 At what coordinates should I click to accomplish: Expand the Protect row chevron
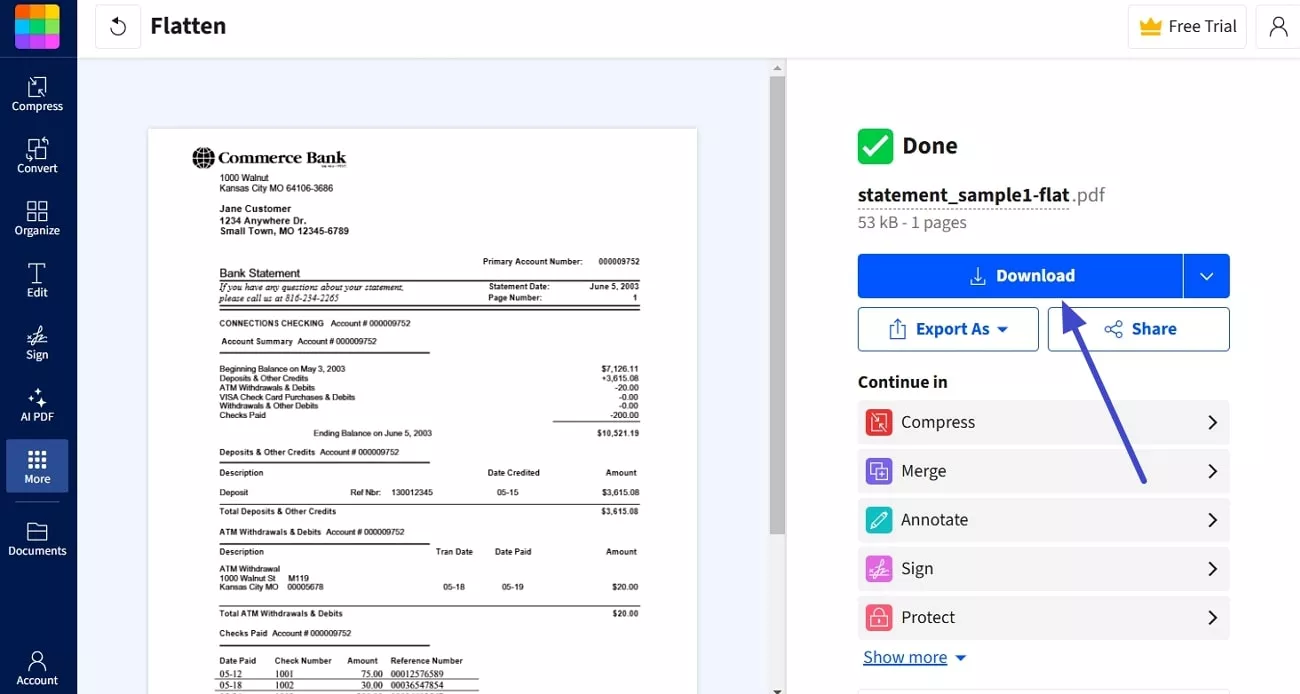[x=1212, y=617]
